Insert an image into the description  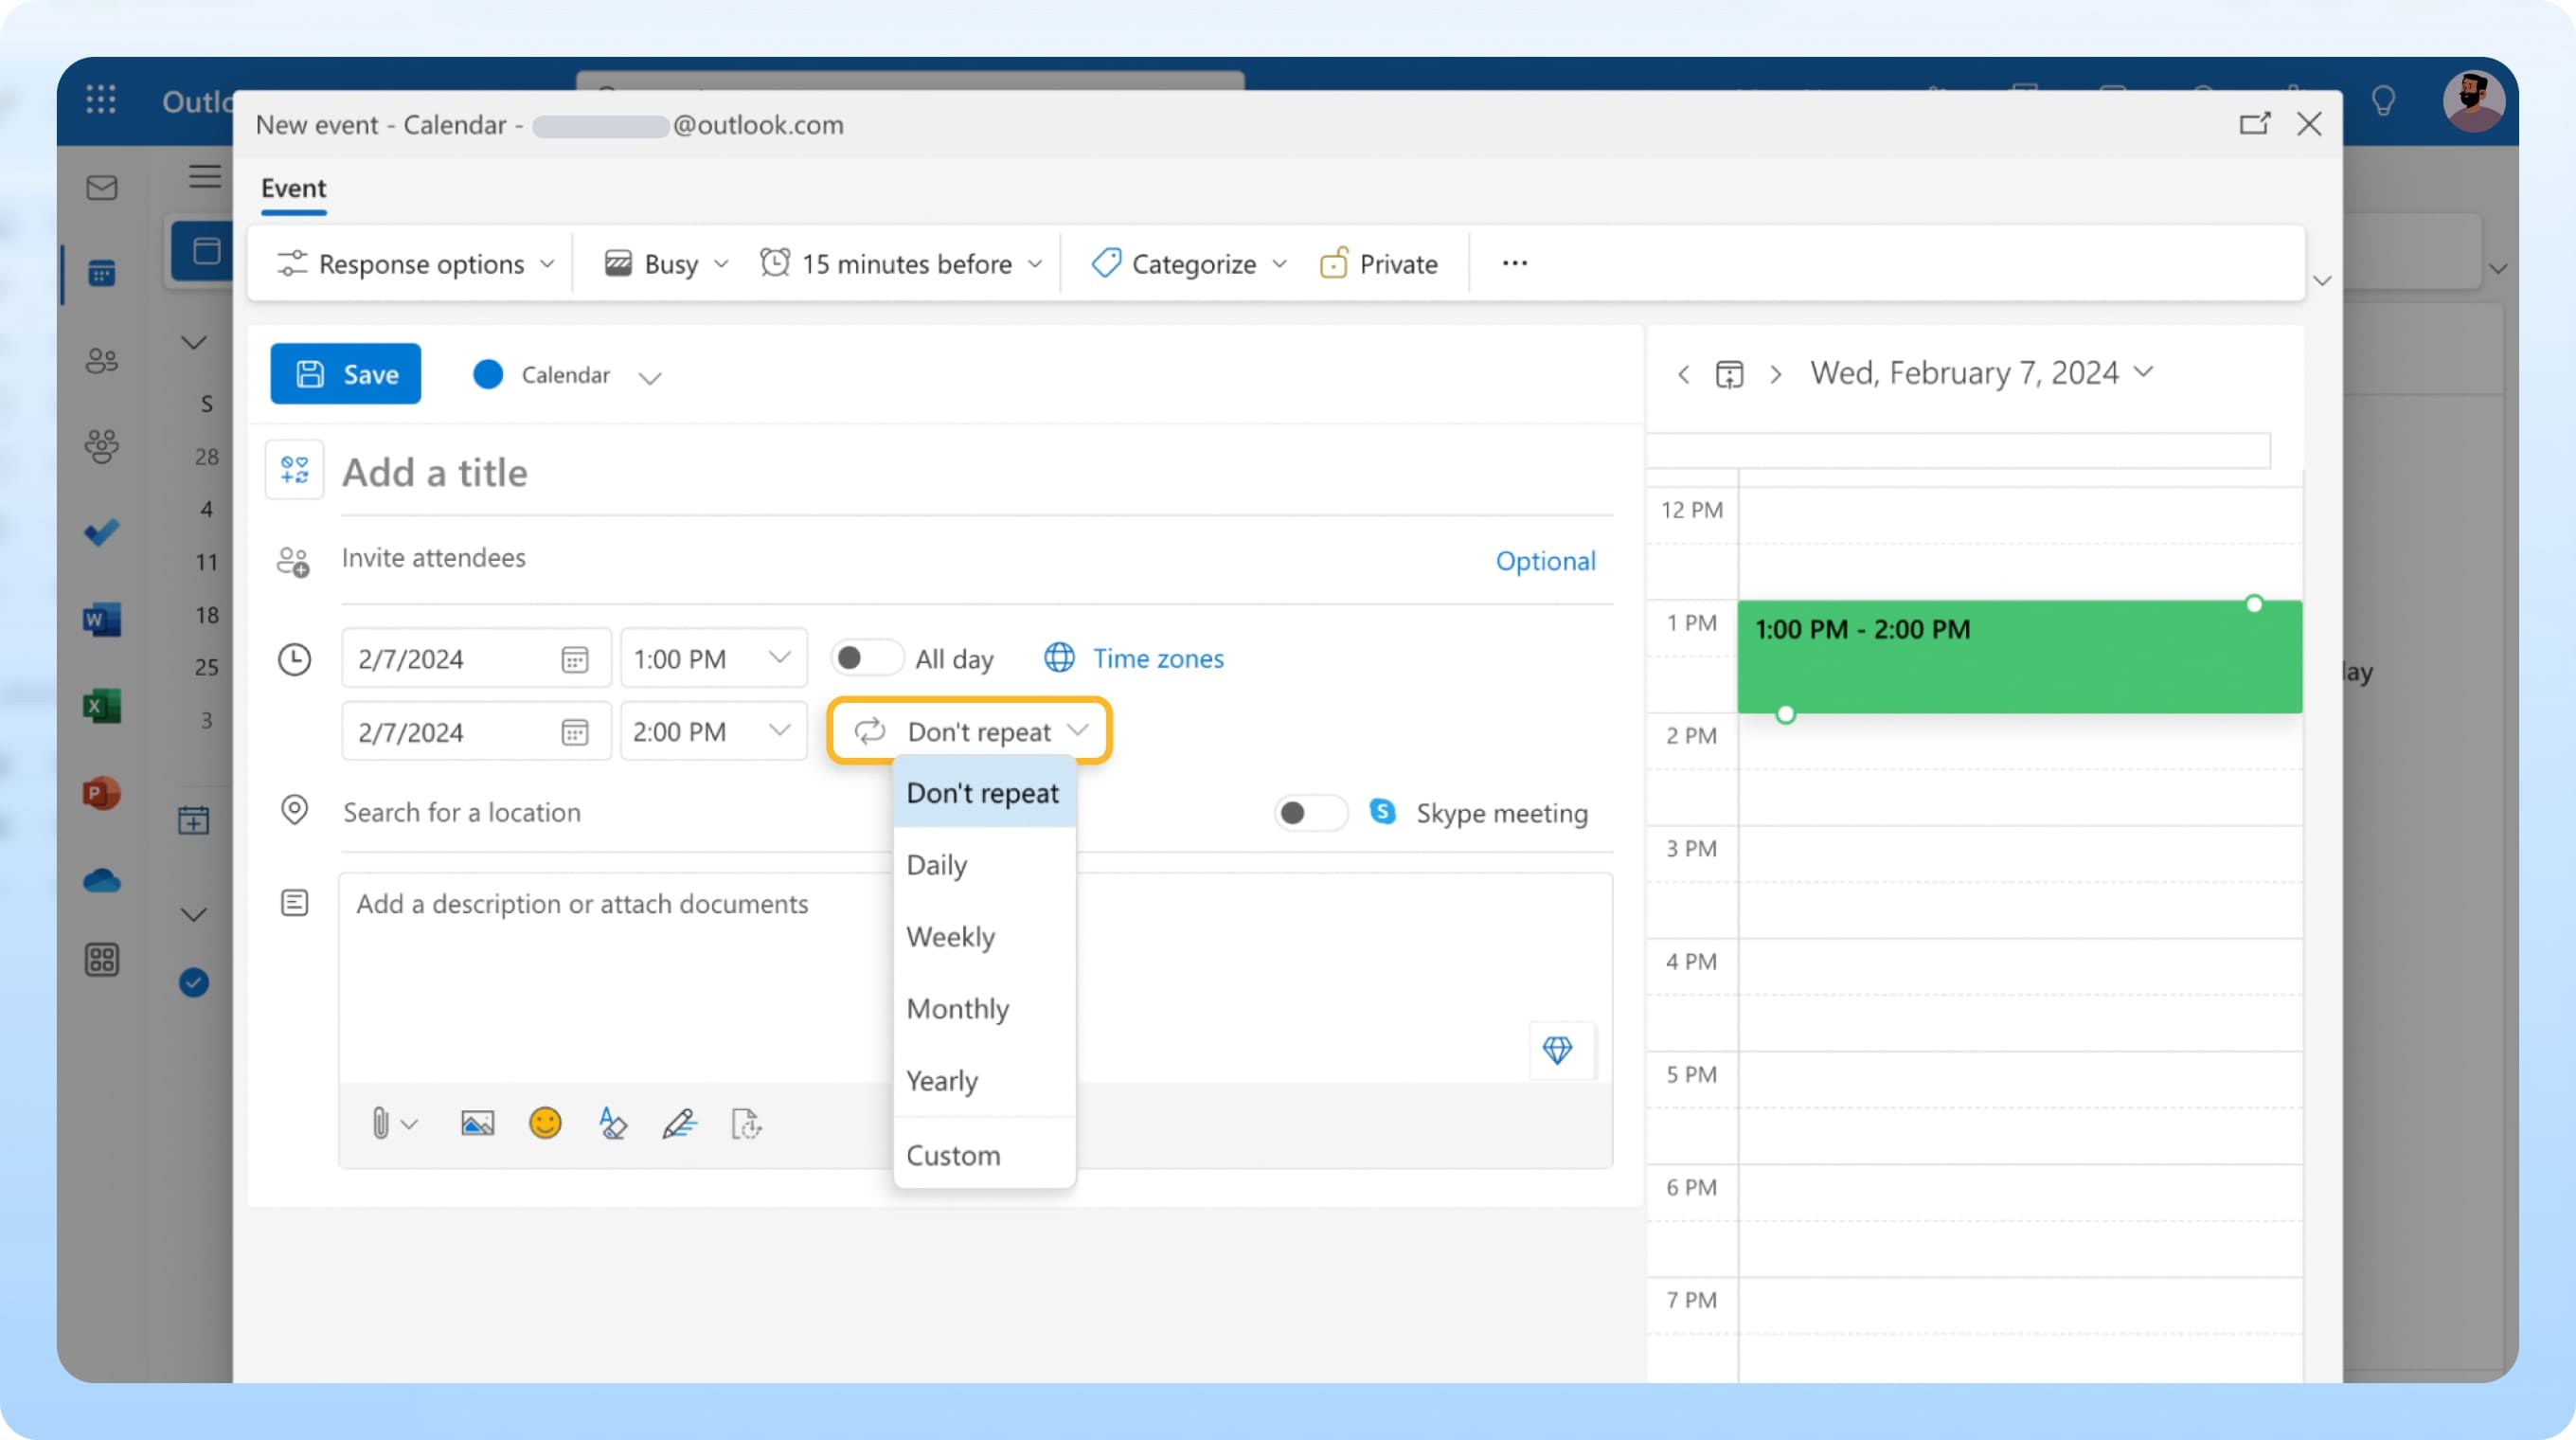pyautogui.click(x=477, y=1123)
